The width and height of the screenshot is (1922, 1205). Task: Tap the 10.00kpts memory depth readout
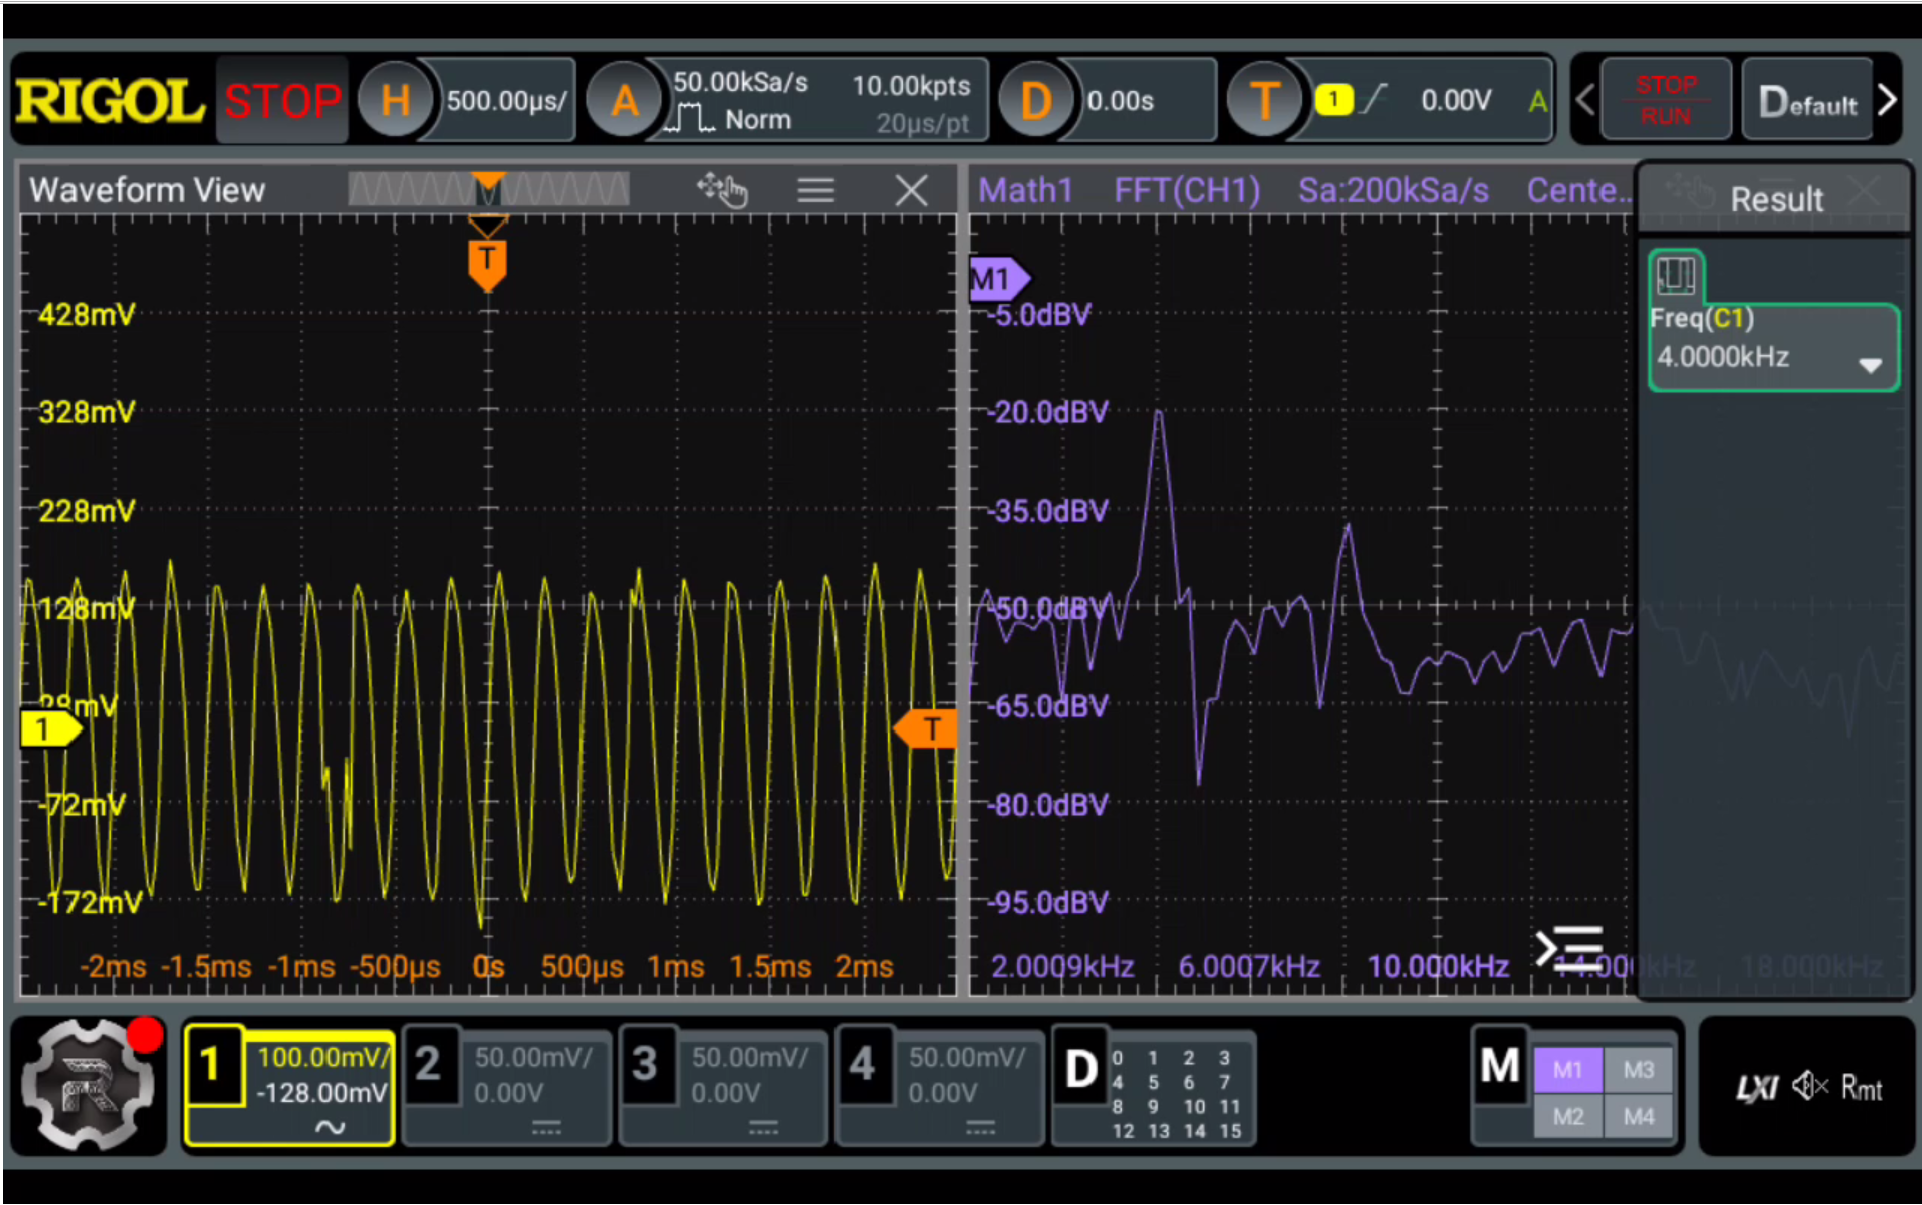pos(911,85)
